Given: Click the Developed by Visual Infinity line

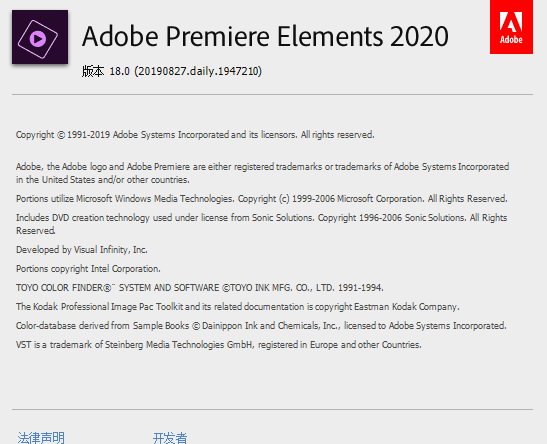Looking at the screenshot, I should pyautogui.click(x=82, y=250).
